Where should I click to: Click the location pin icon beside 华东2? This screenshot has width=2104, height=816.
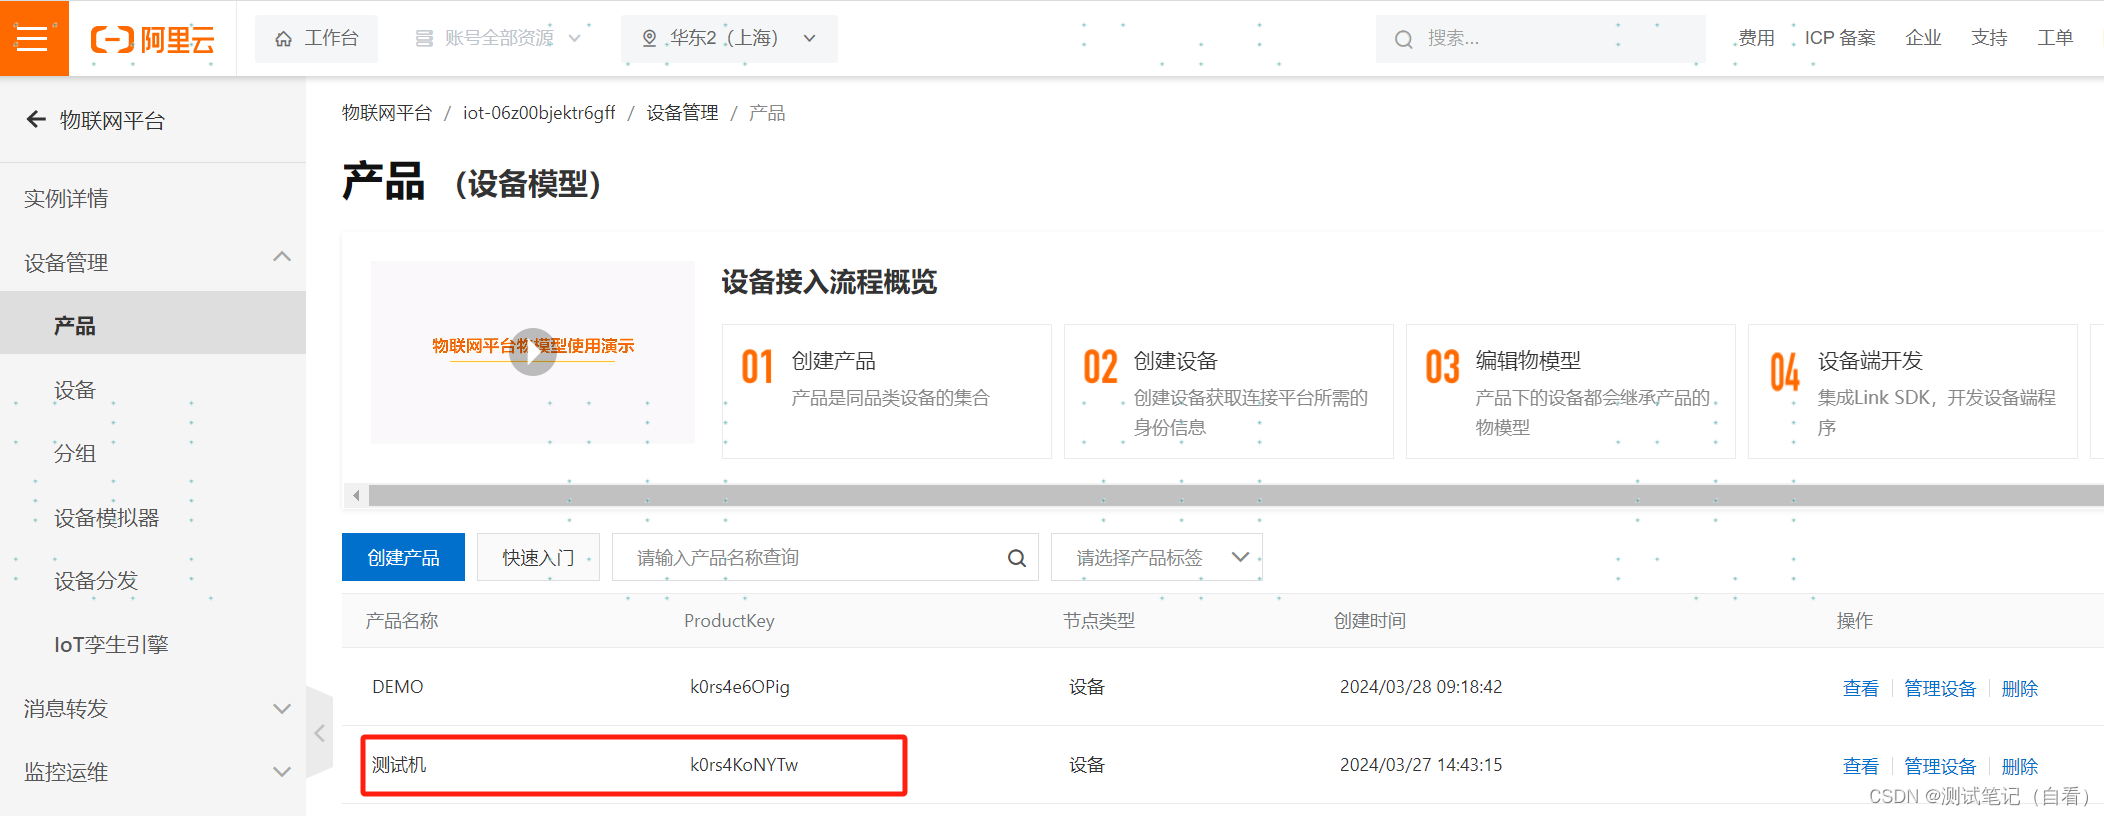pos(649,39)
